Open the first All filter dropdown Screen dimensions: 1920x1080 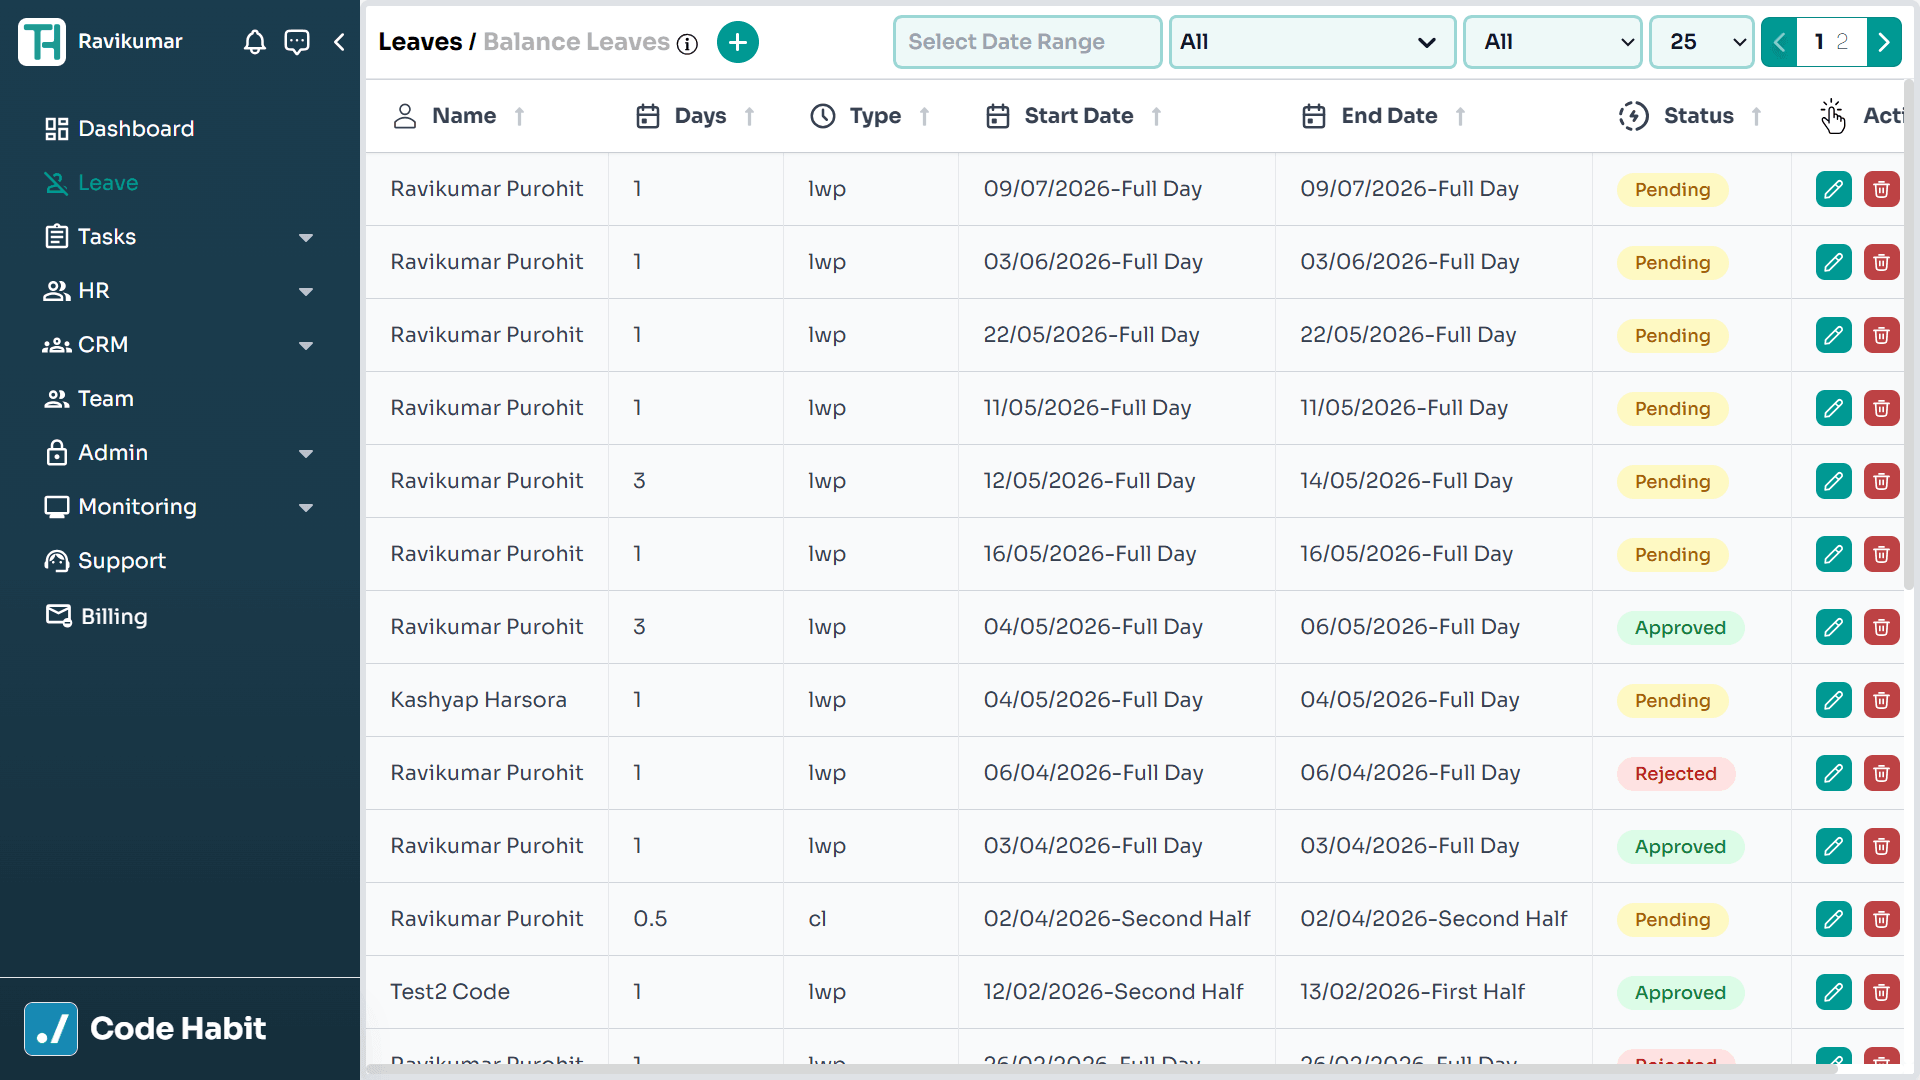1312,42
